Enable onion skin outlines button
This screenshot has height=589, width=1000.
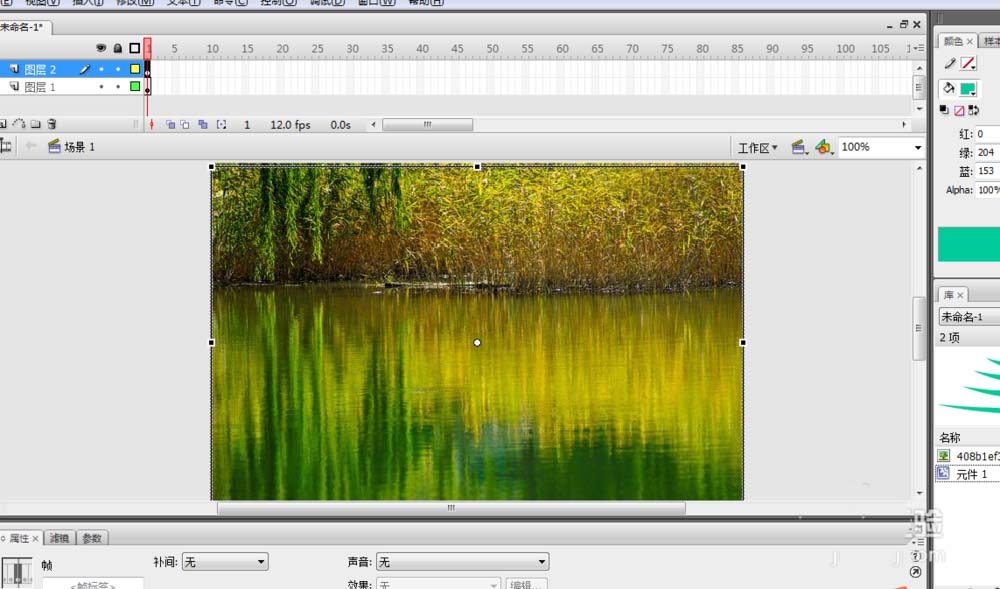[185, 125]
